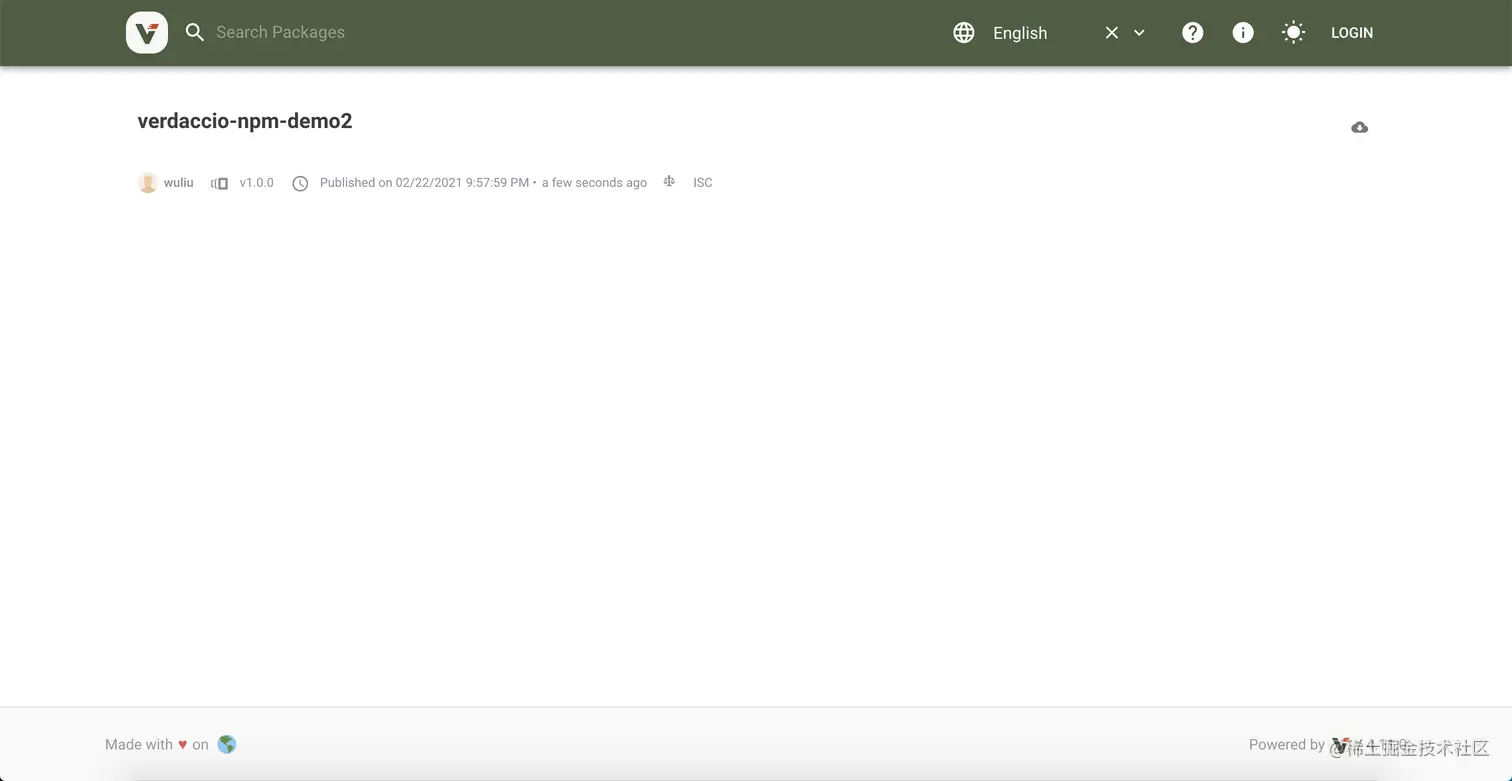Click the v1.0.0 version text
The image size is (1512, 781).
coord(256,182)
